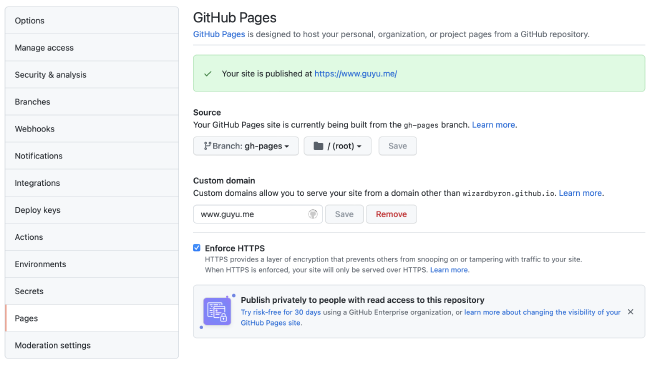This screenshot has height=370, width=660.
Task: Select Pages in the sidebar
Action: 92,318
